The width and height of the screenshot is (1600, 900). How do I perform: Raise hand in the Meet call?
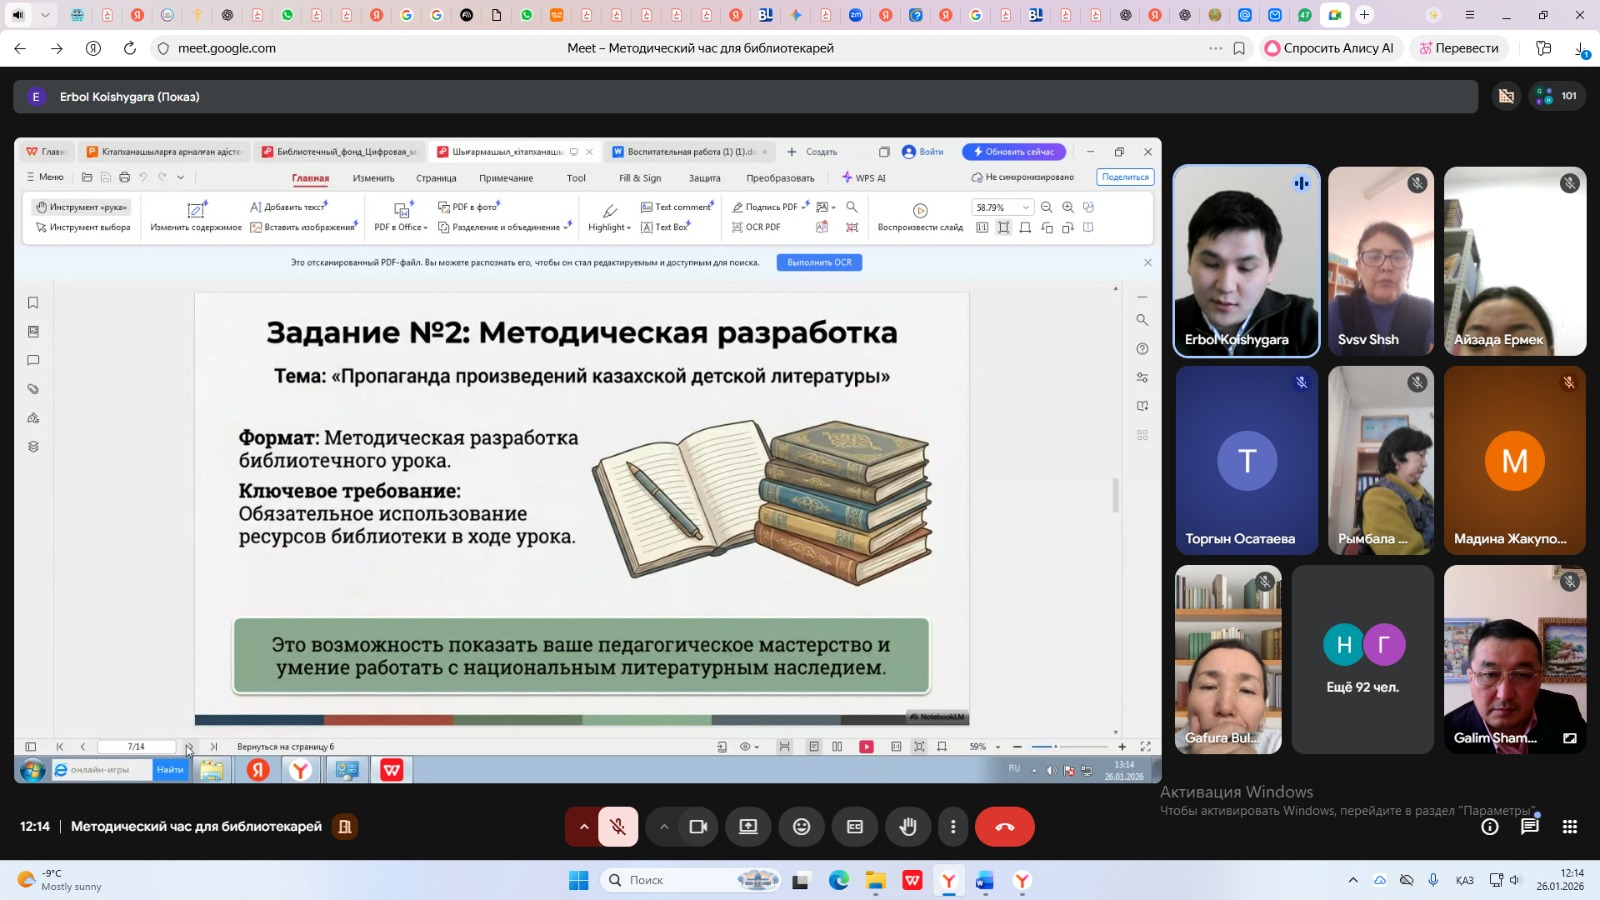tap(907, 827)
